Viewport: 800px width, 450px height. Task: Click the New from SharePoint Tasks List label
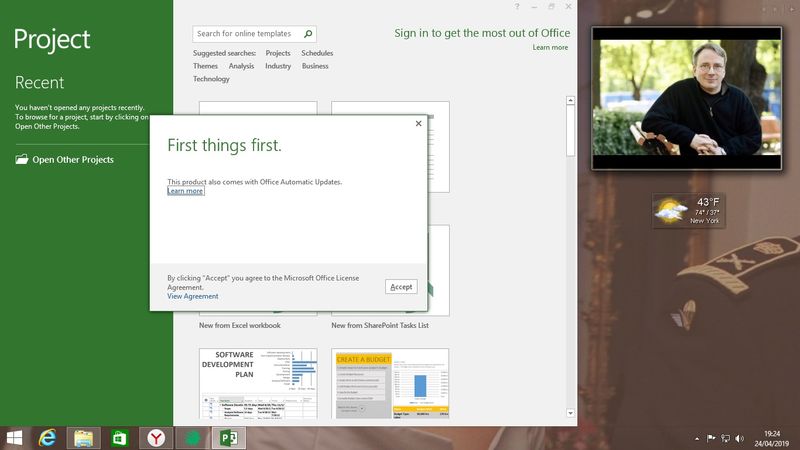pos(380,325)
